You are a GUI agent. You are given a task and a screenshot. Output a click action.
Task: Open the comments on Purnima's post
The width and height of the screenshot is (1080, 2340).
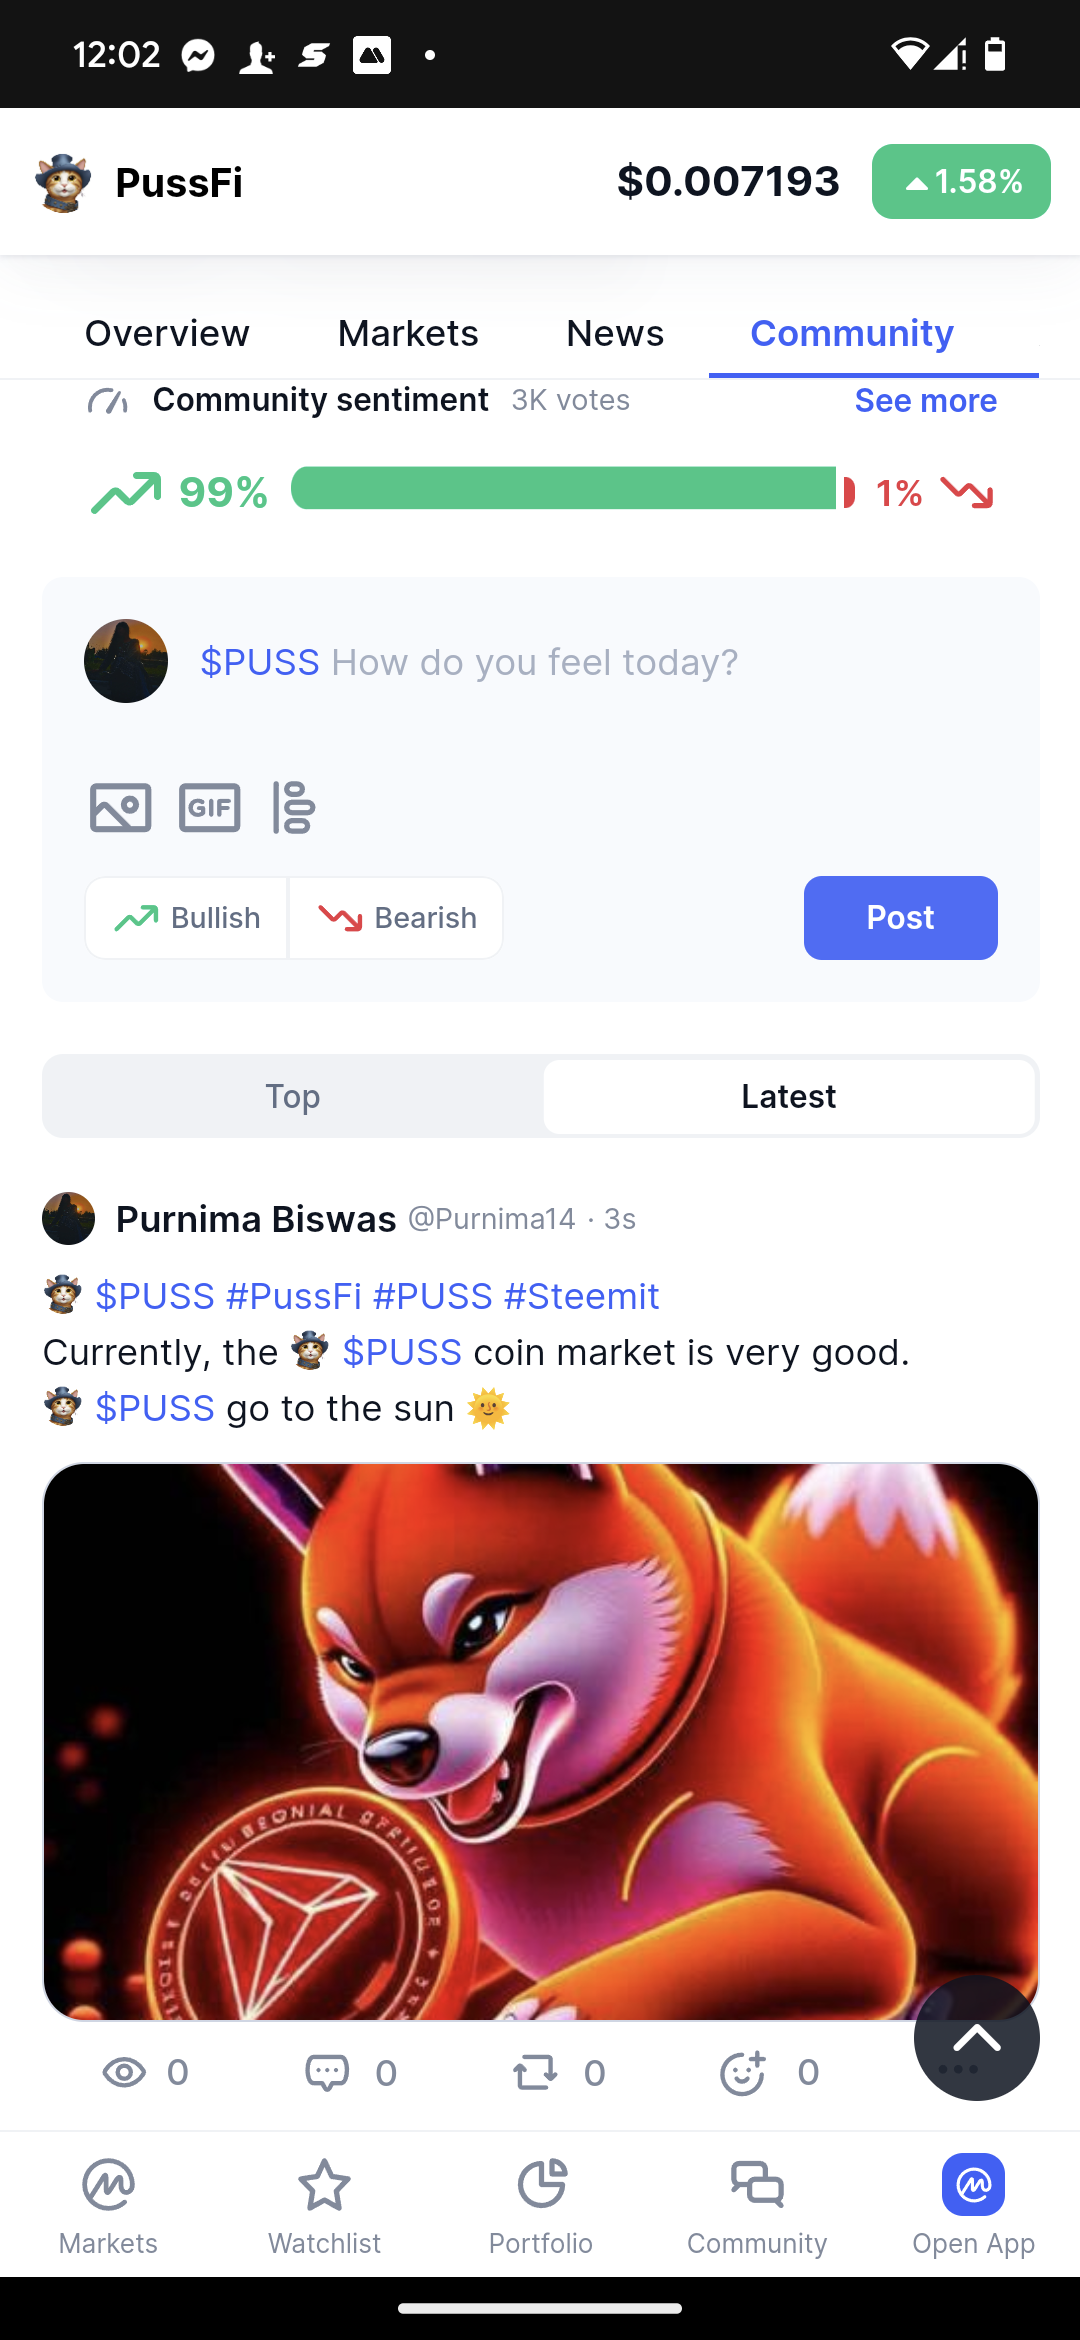(x=328, y=2073)
